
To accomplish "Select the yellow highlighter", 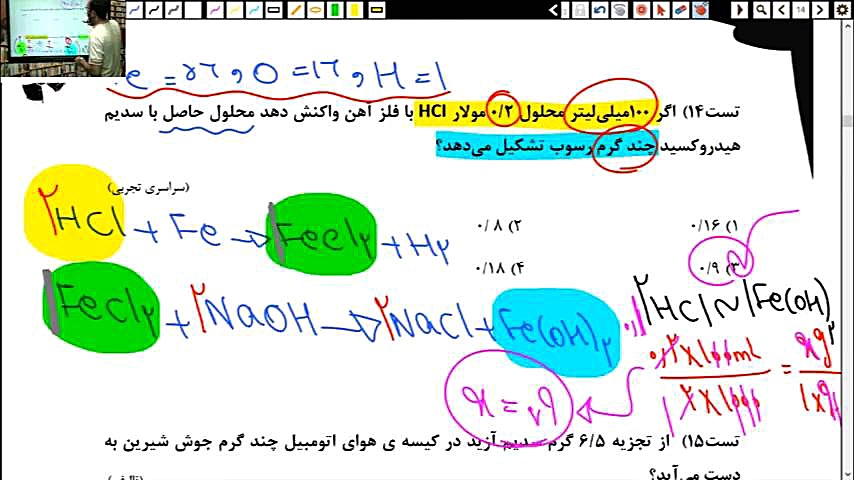I will coord(355,10).
